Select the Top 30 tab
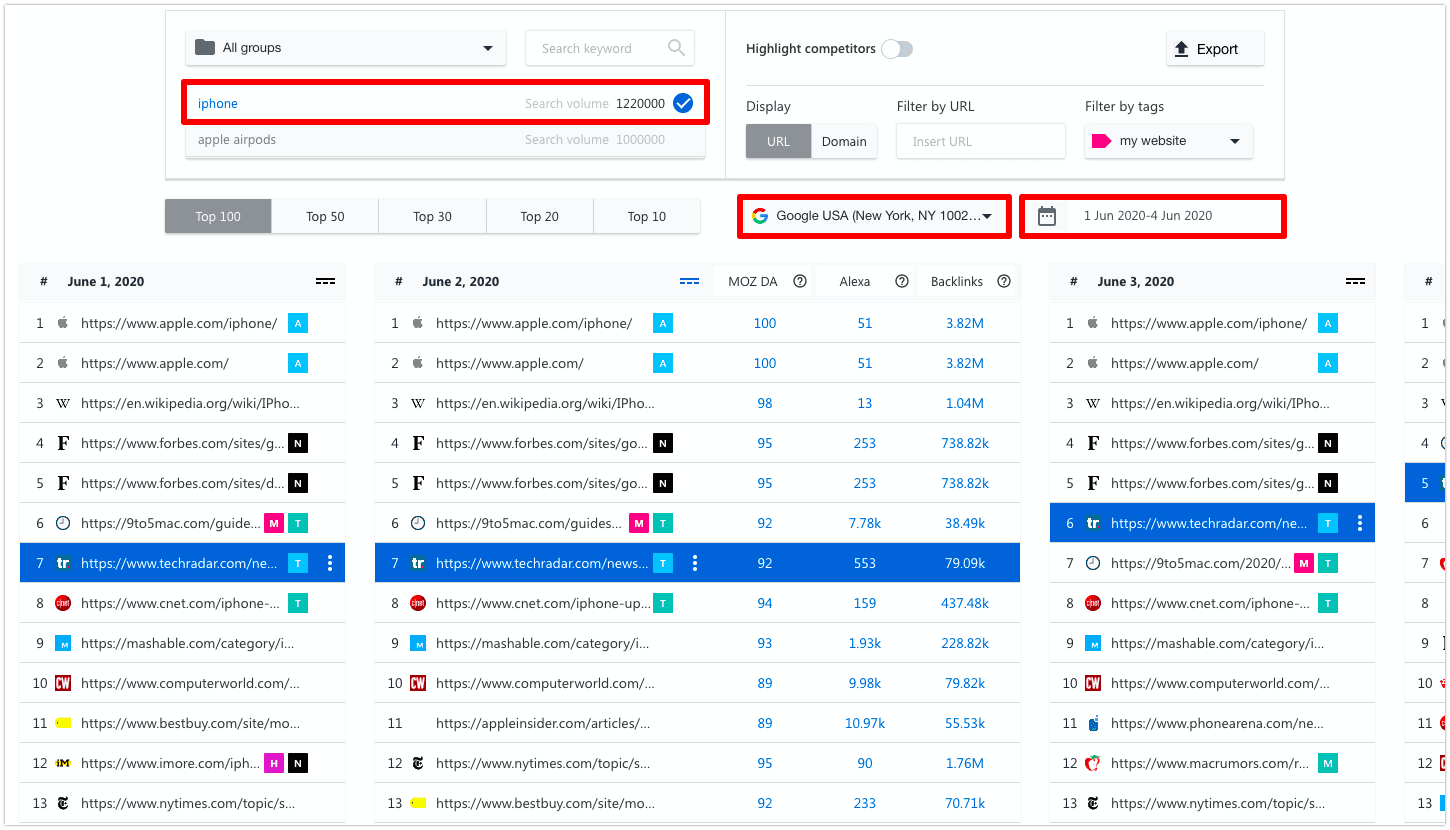Viewport: 1450px width, 830px height. [432, 216]
